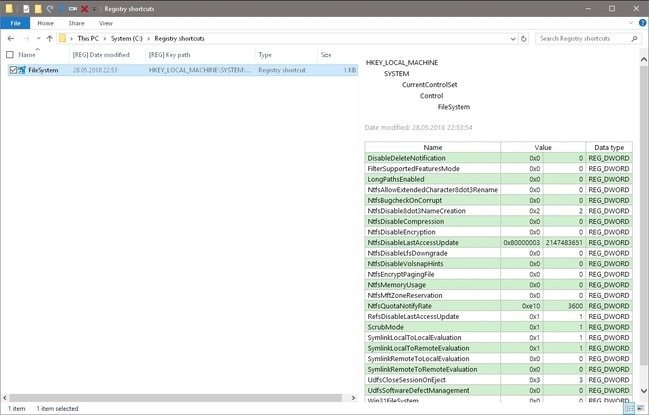
Task: Click the FileSystem registry shortcut icon
Action: coord(21,71)
